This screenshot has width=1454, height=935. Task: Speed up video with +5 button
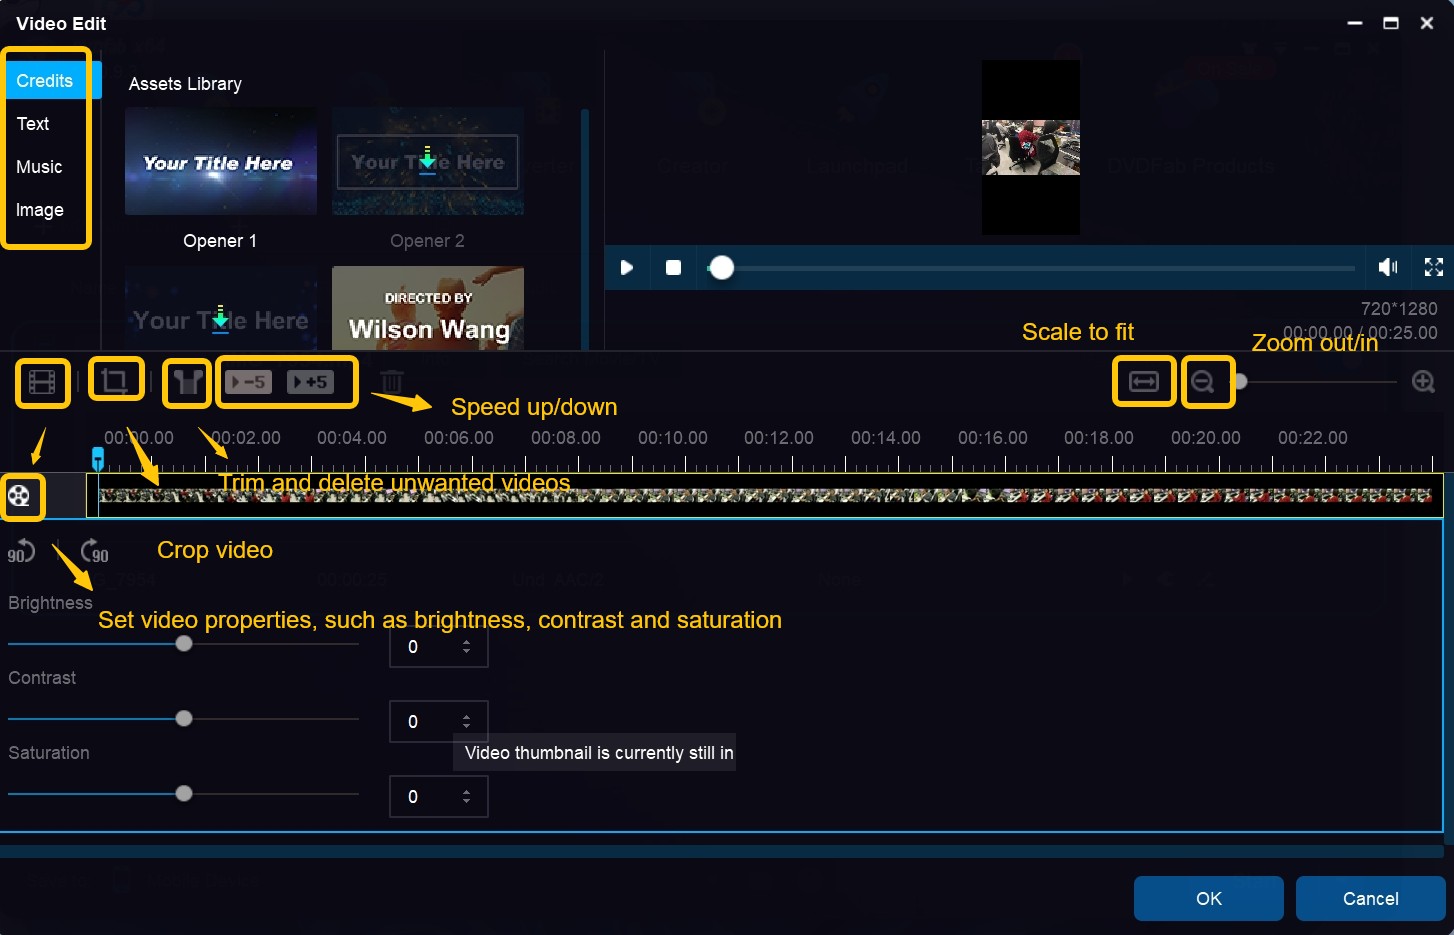click(x=310, y=382)
